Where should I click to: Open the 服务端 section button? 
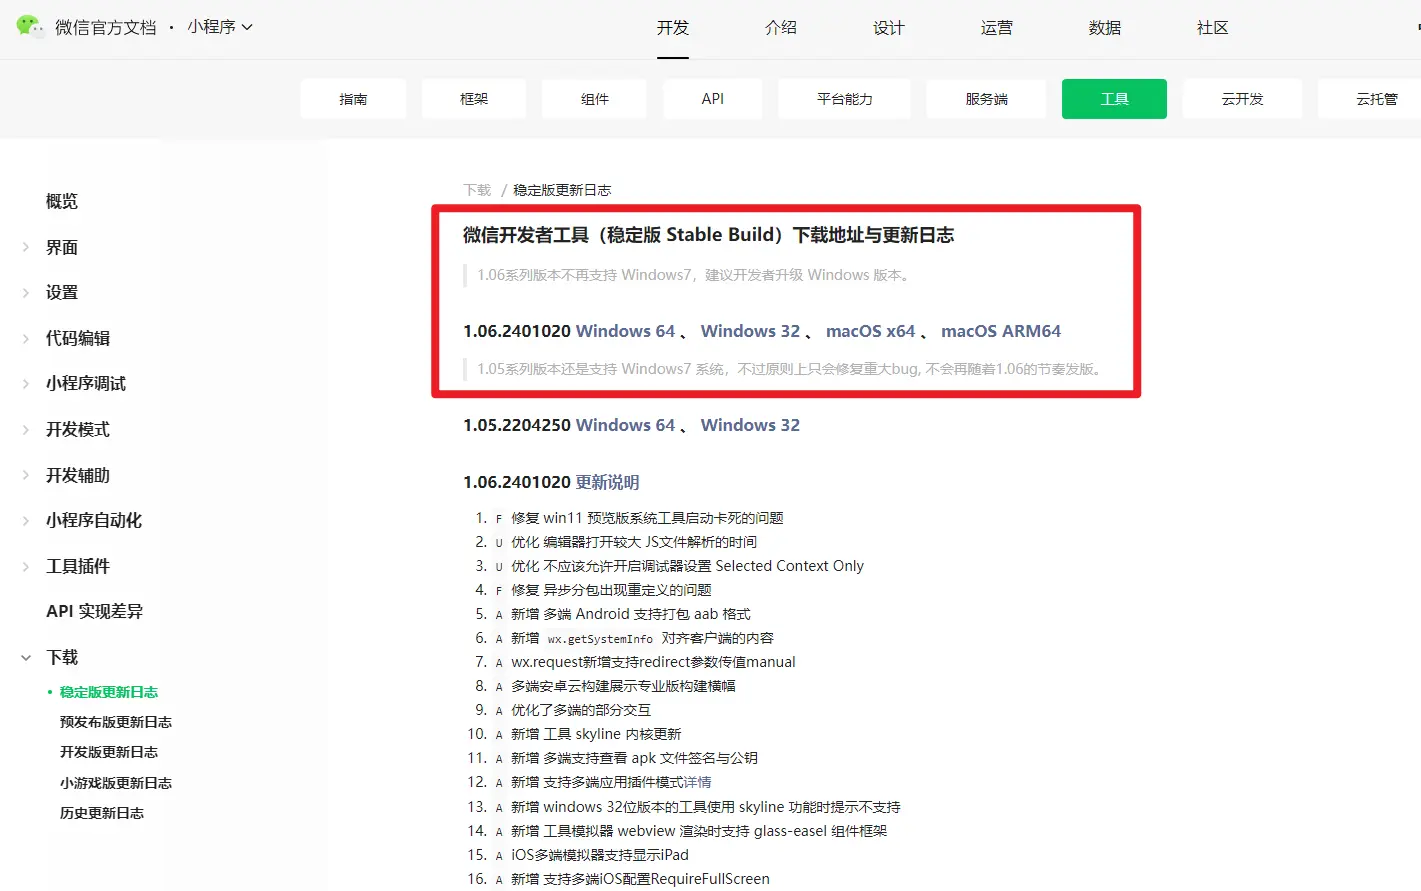(986, 99)
